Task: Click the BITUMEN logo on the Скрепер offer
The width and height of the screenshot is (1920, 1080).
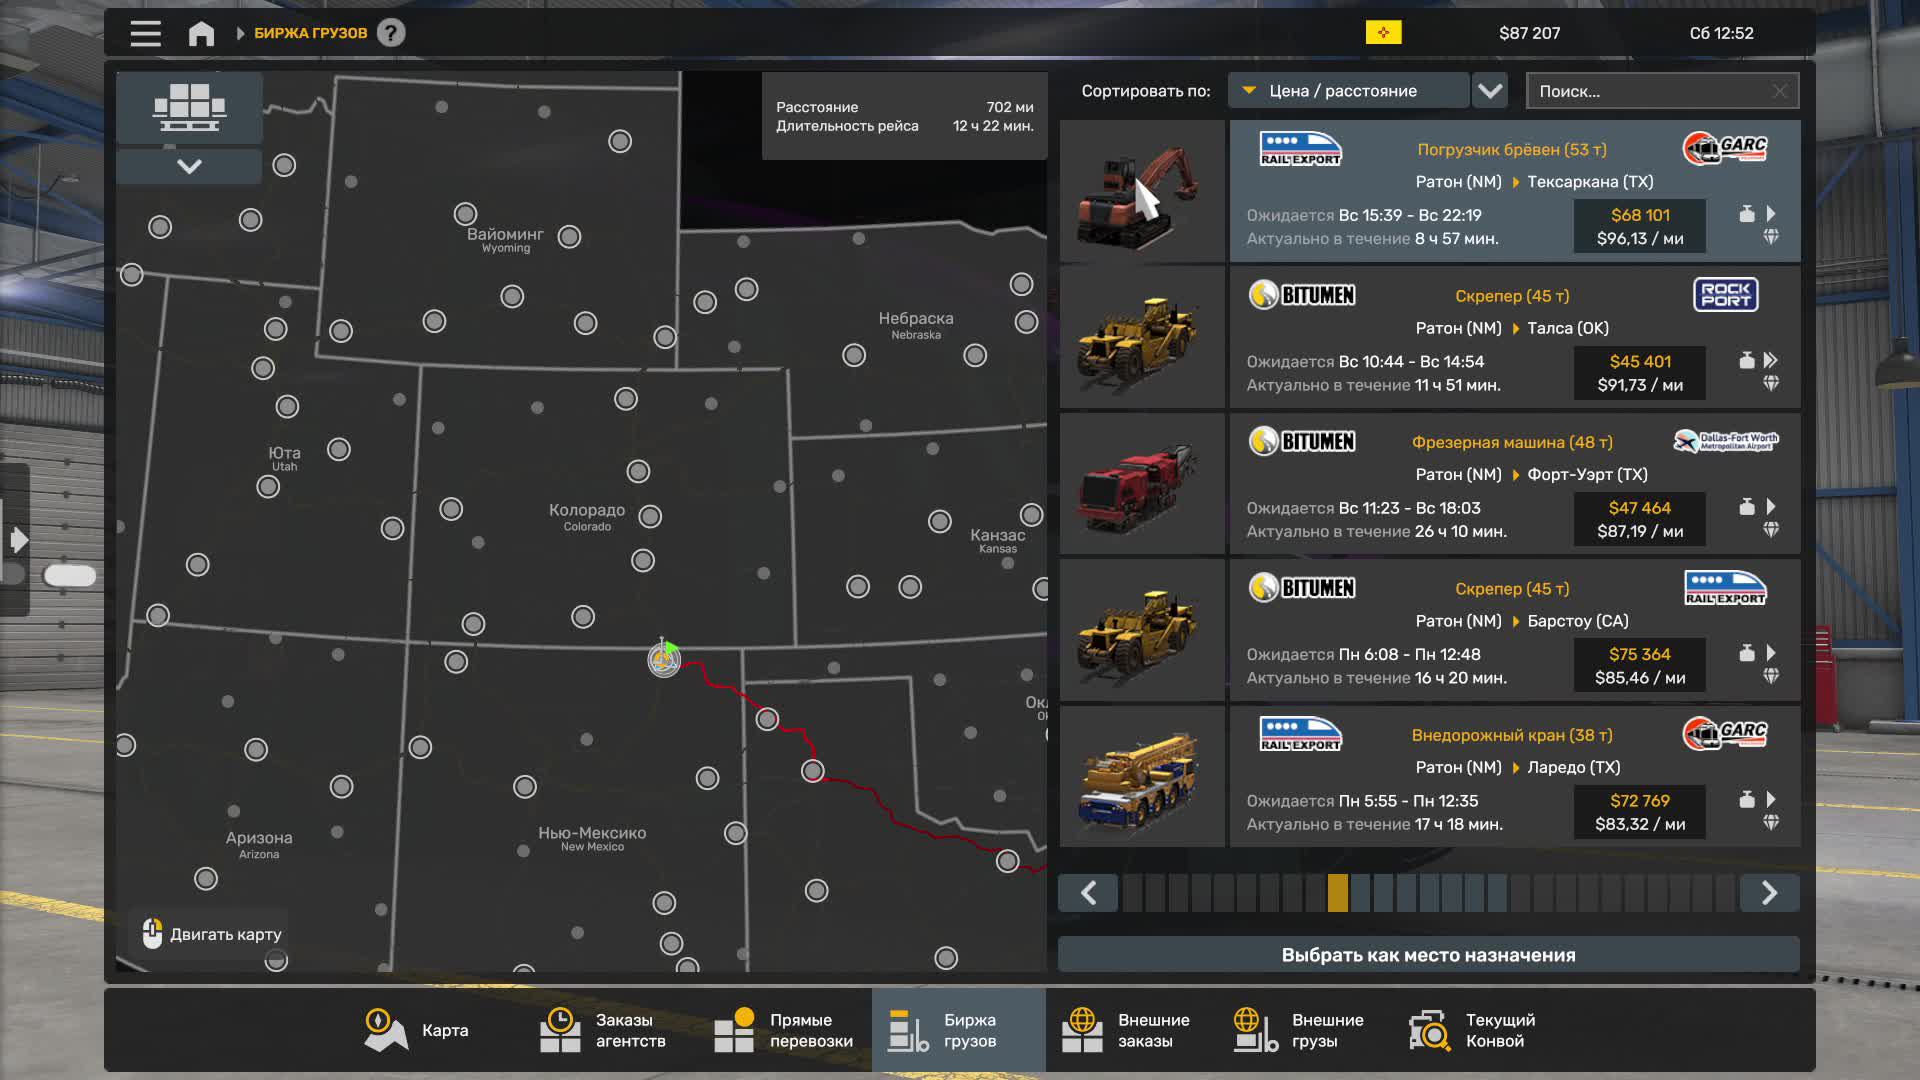Action: [x=1301, y=295]
